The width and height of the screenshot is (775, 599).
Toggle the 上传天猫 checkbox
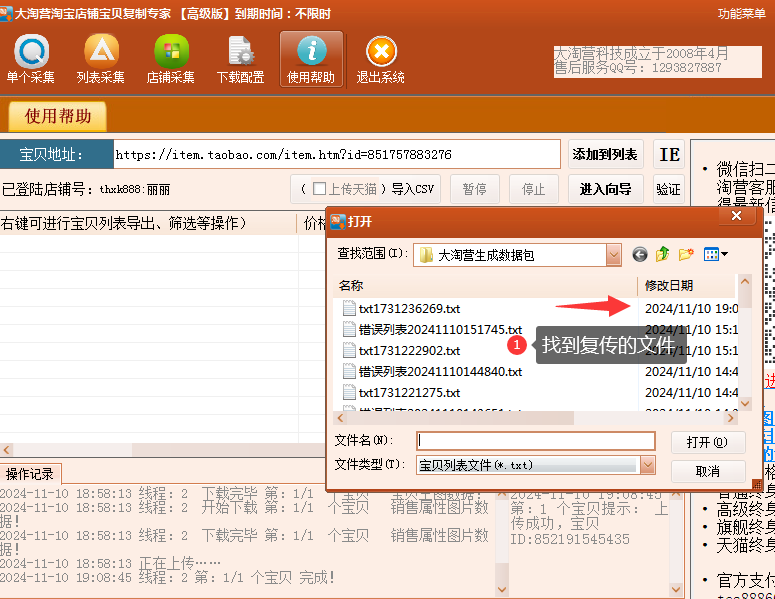click(319, 189)
